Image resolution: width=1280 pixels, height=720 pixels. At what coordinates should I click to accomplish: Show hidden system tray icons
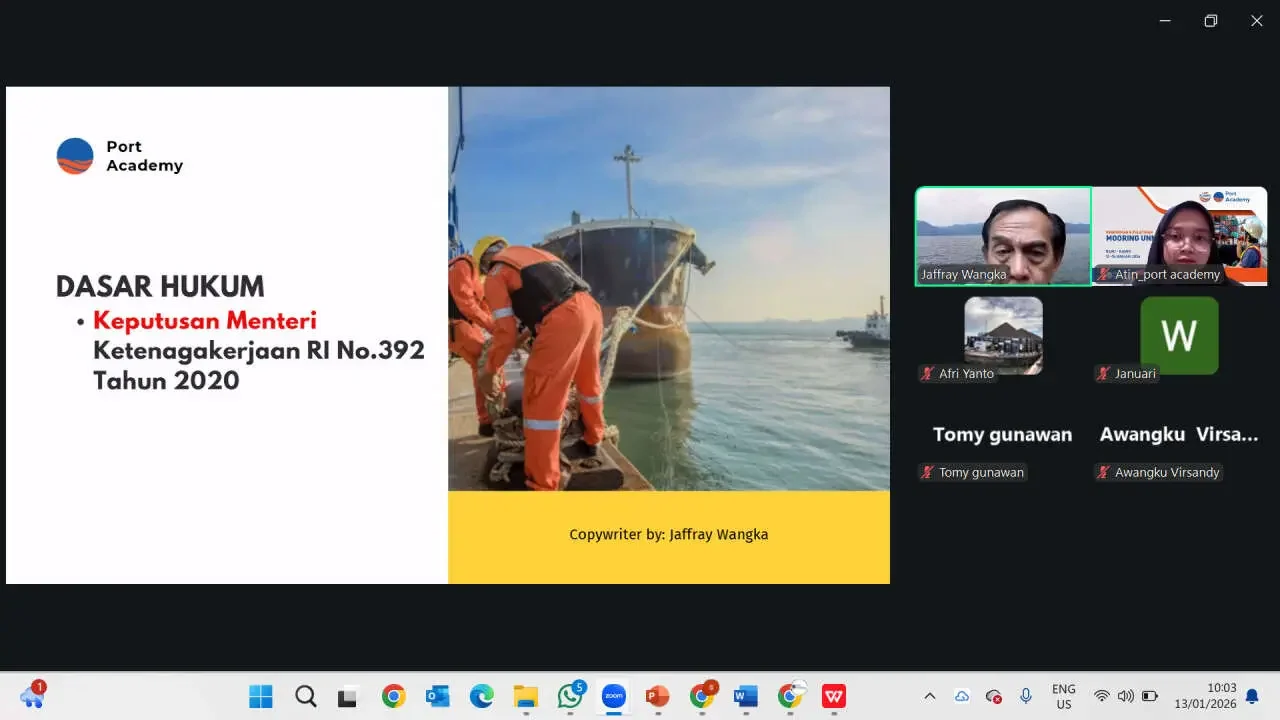pyautogui.click(x=930, y=696)
